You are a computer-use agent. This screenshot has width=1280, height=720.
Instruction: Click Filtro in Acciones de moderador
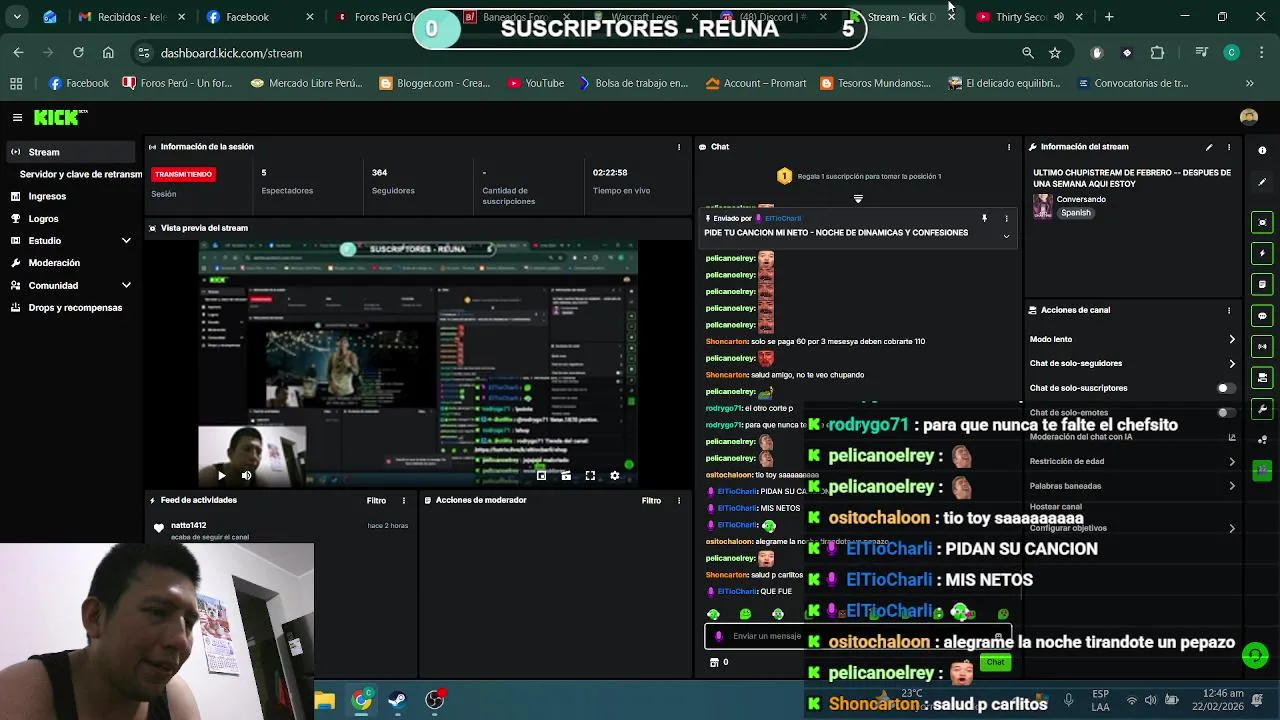click(x=651, y=500)
